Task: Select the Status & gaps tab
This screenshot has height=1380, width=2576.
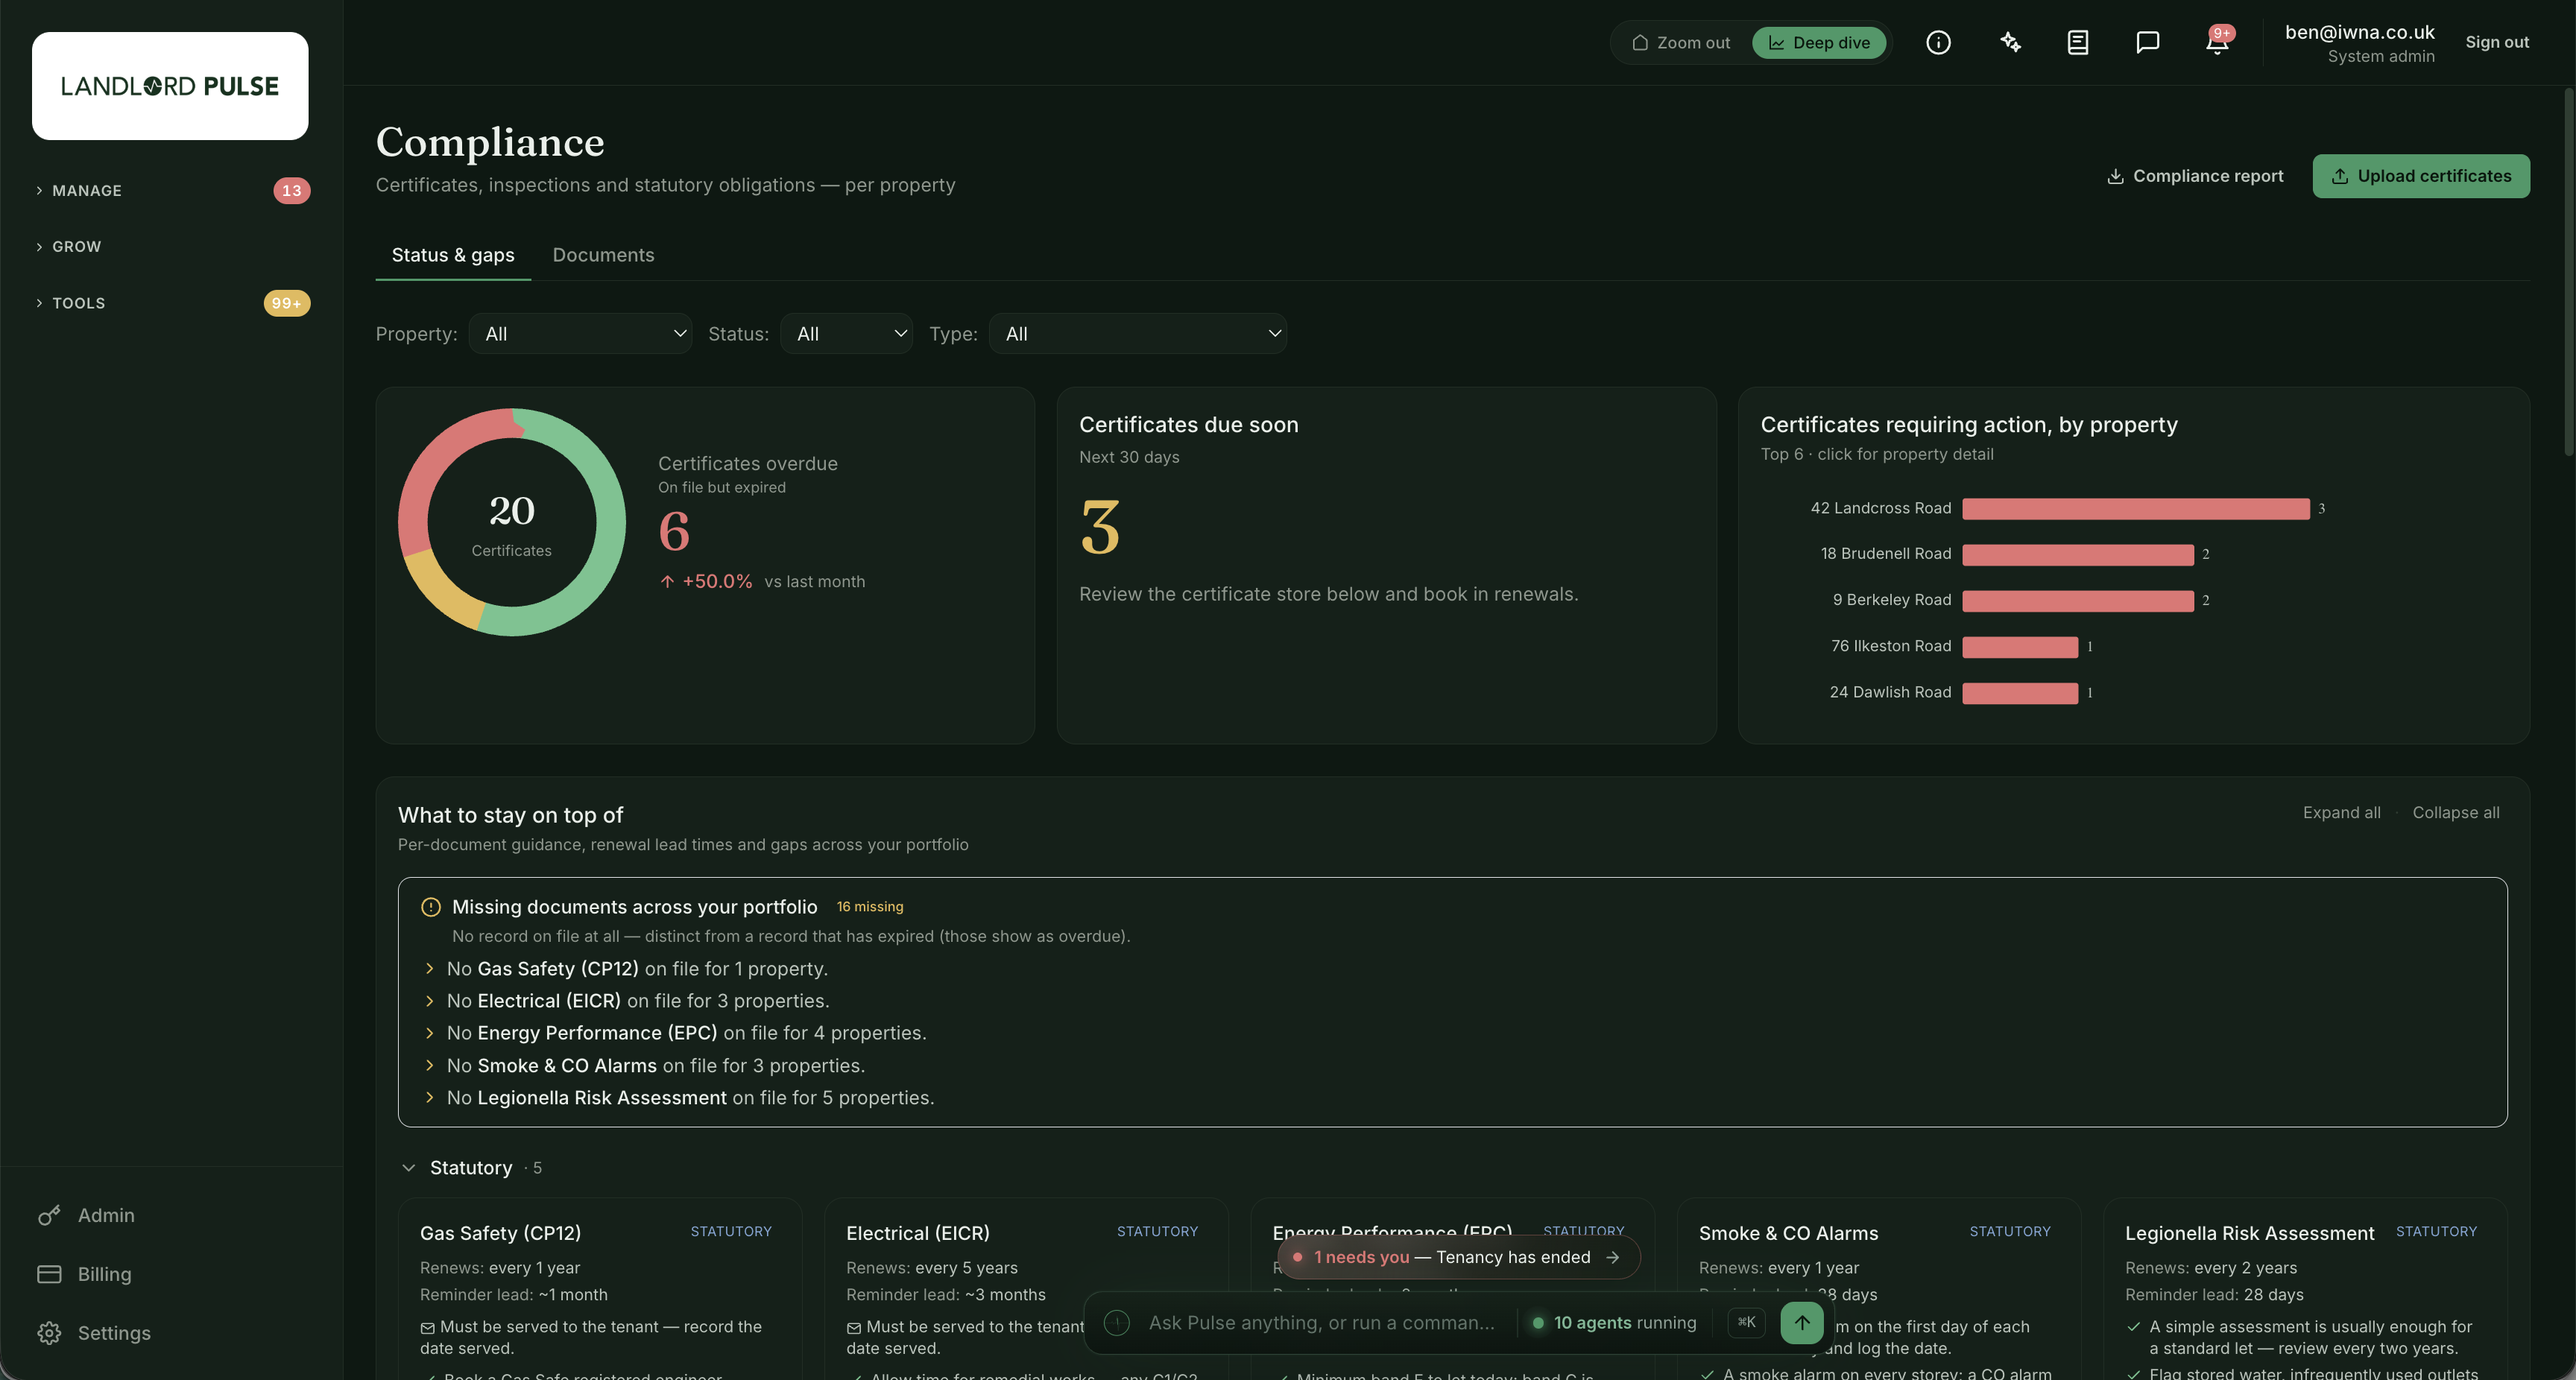Action: click(453, 255)
